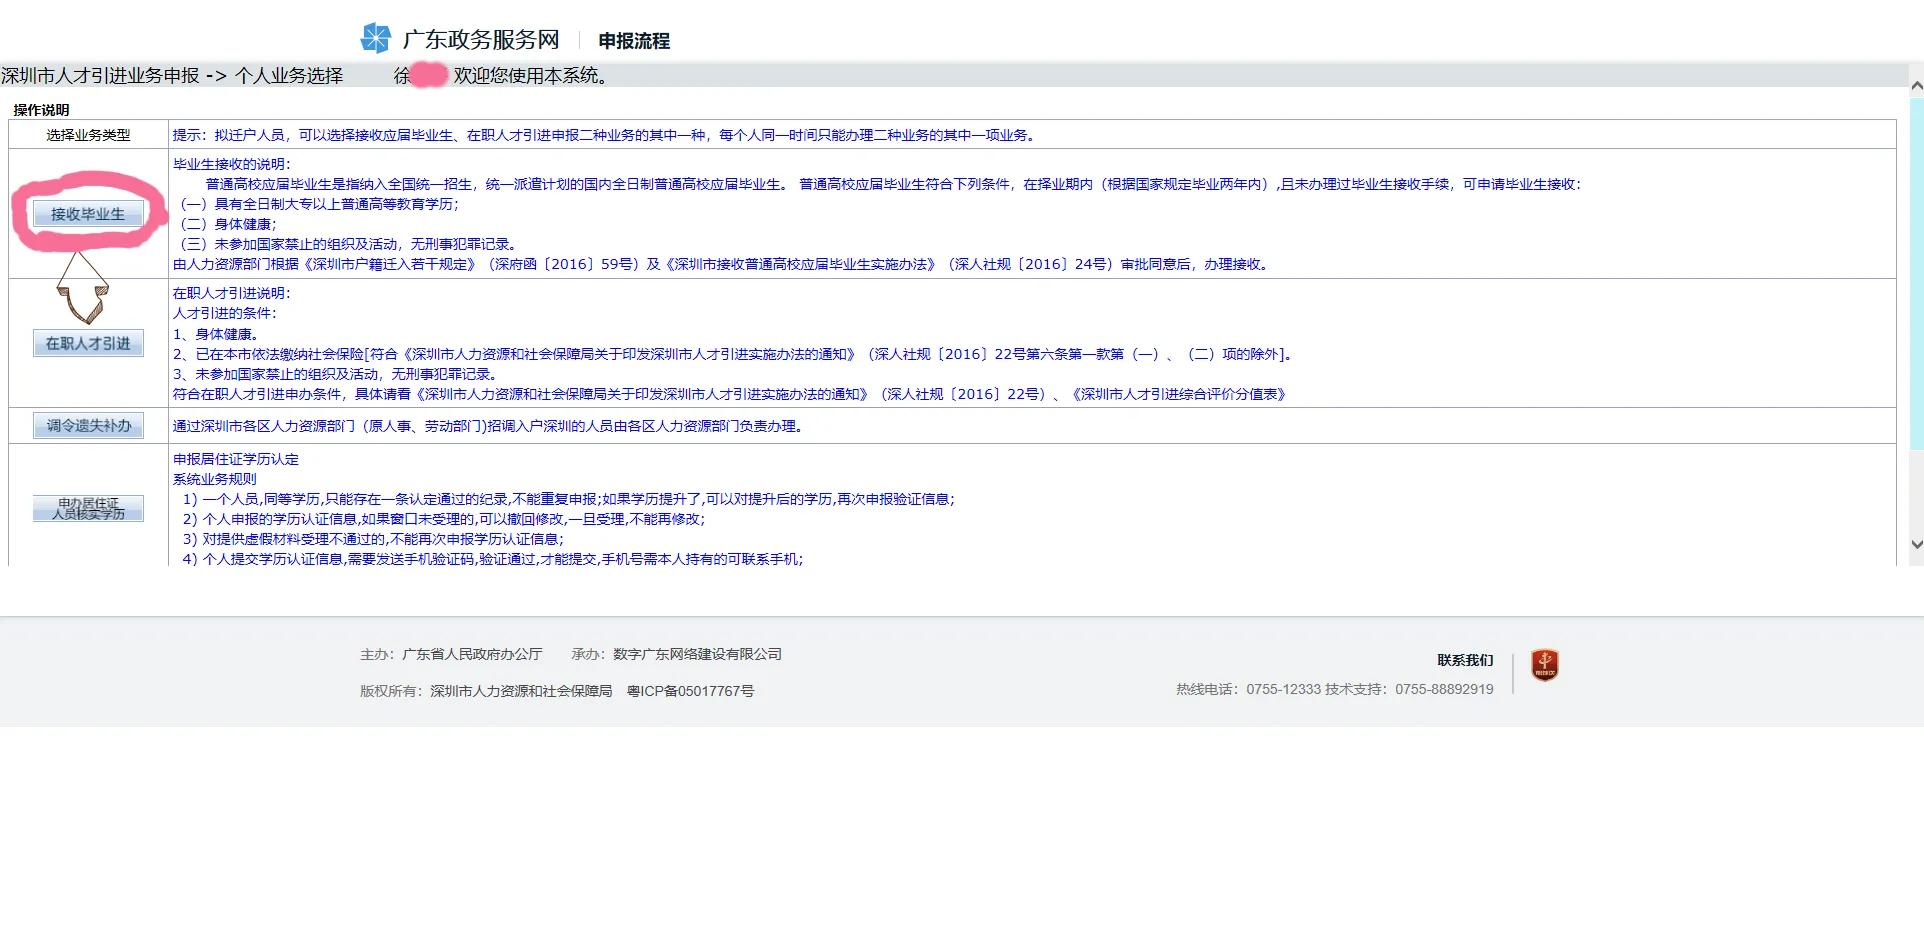Click 数字广东网络建设有限公司 in the footer
Viewport: 1924px width, 942px height.
pos(697,654)
